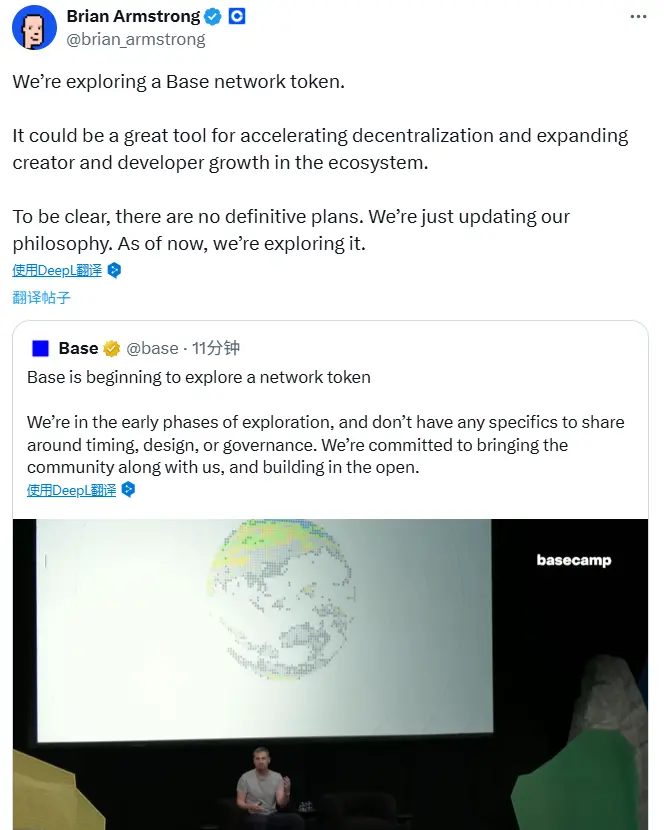
Task: Click the "使用DeepL翻译" link under the main tweet
Action: [56, 270]
